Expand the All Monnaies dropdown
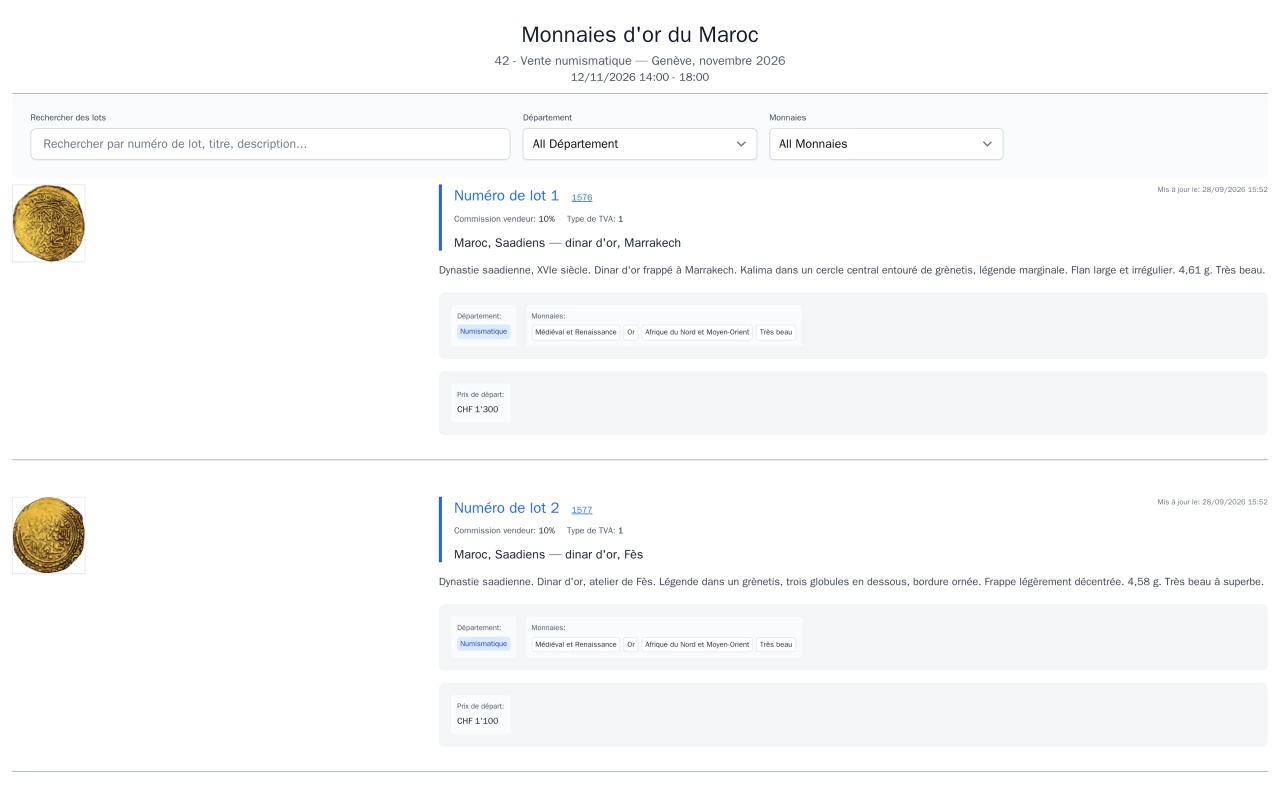Screen dimensions: 1280x800 click(886, 144)
